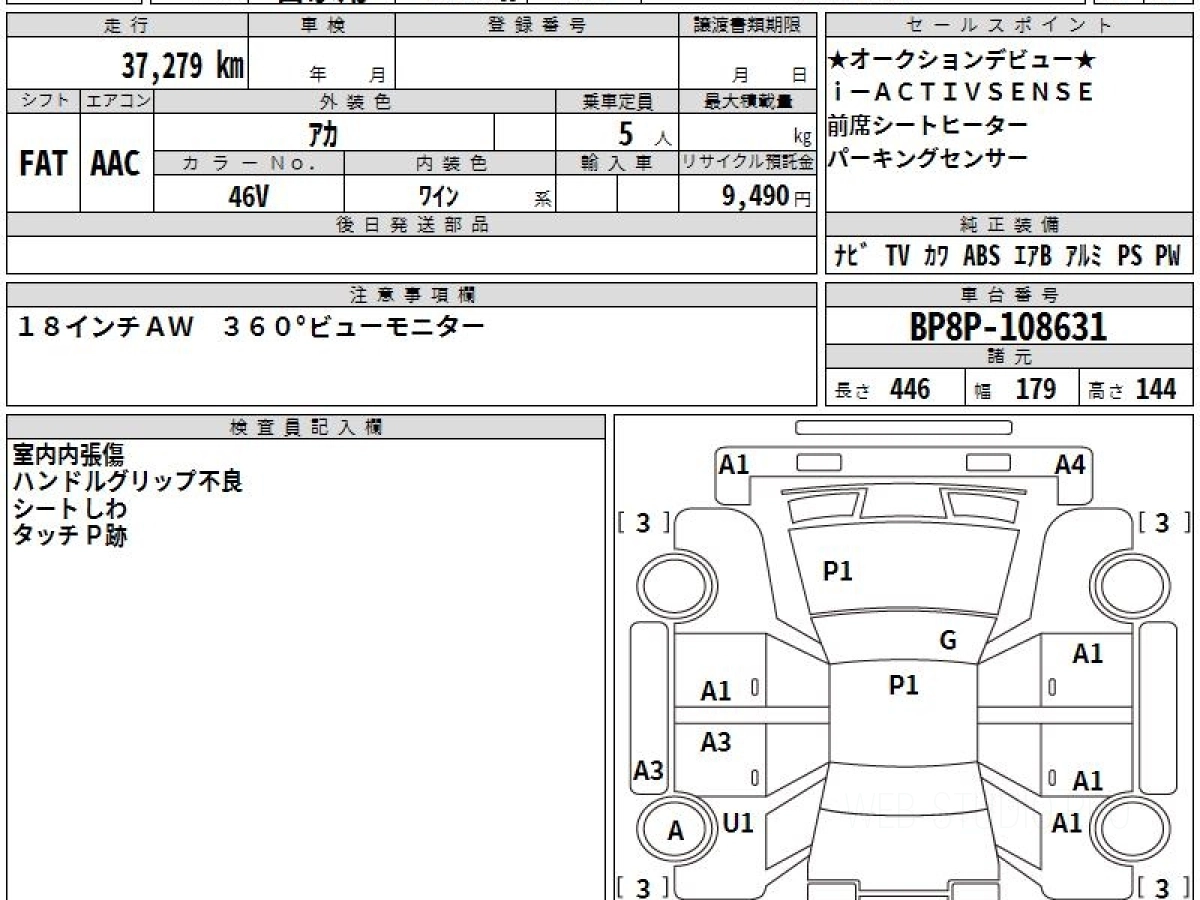Select the mileage value 37,279 km
Screen dimensions: 1200x900
(x=183, y=65)
